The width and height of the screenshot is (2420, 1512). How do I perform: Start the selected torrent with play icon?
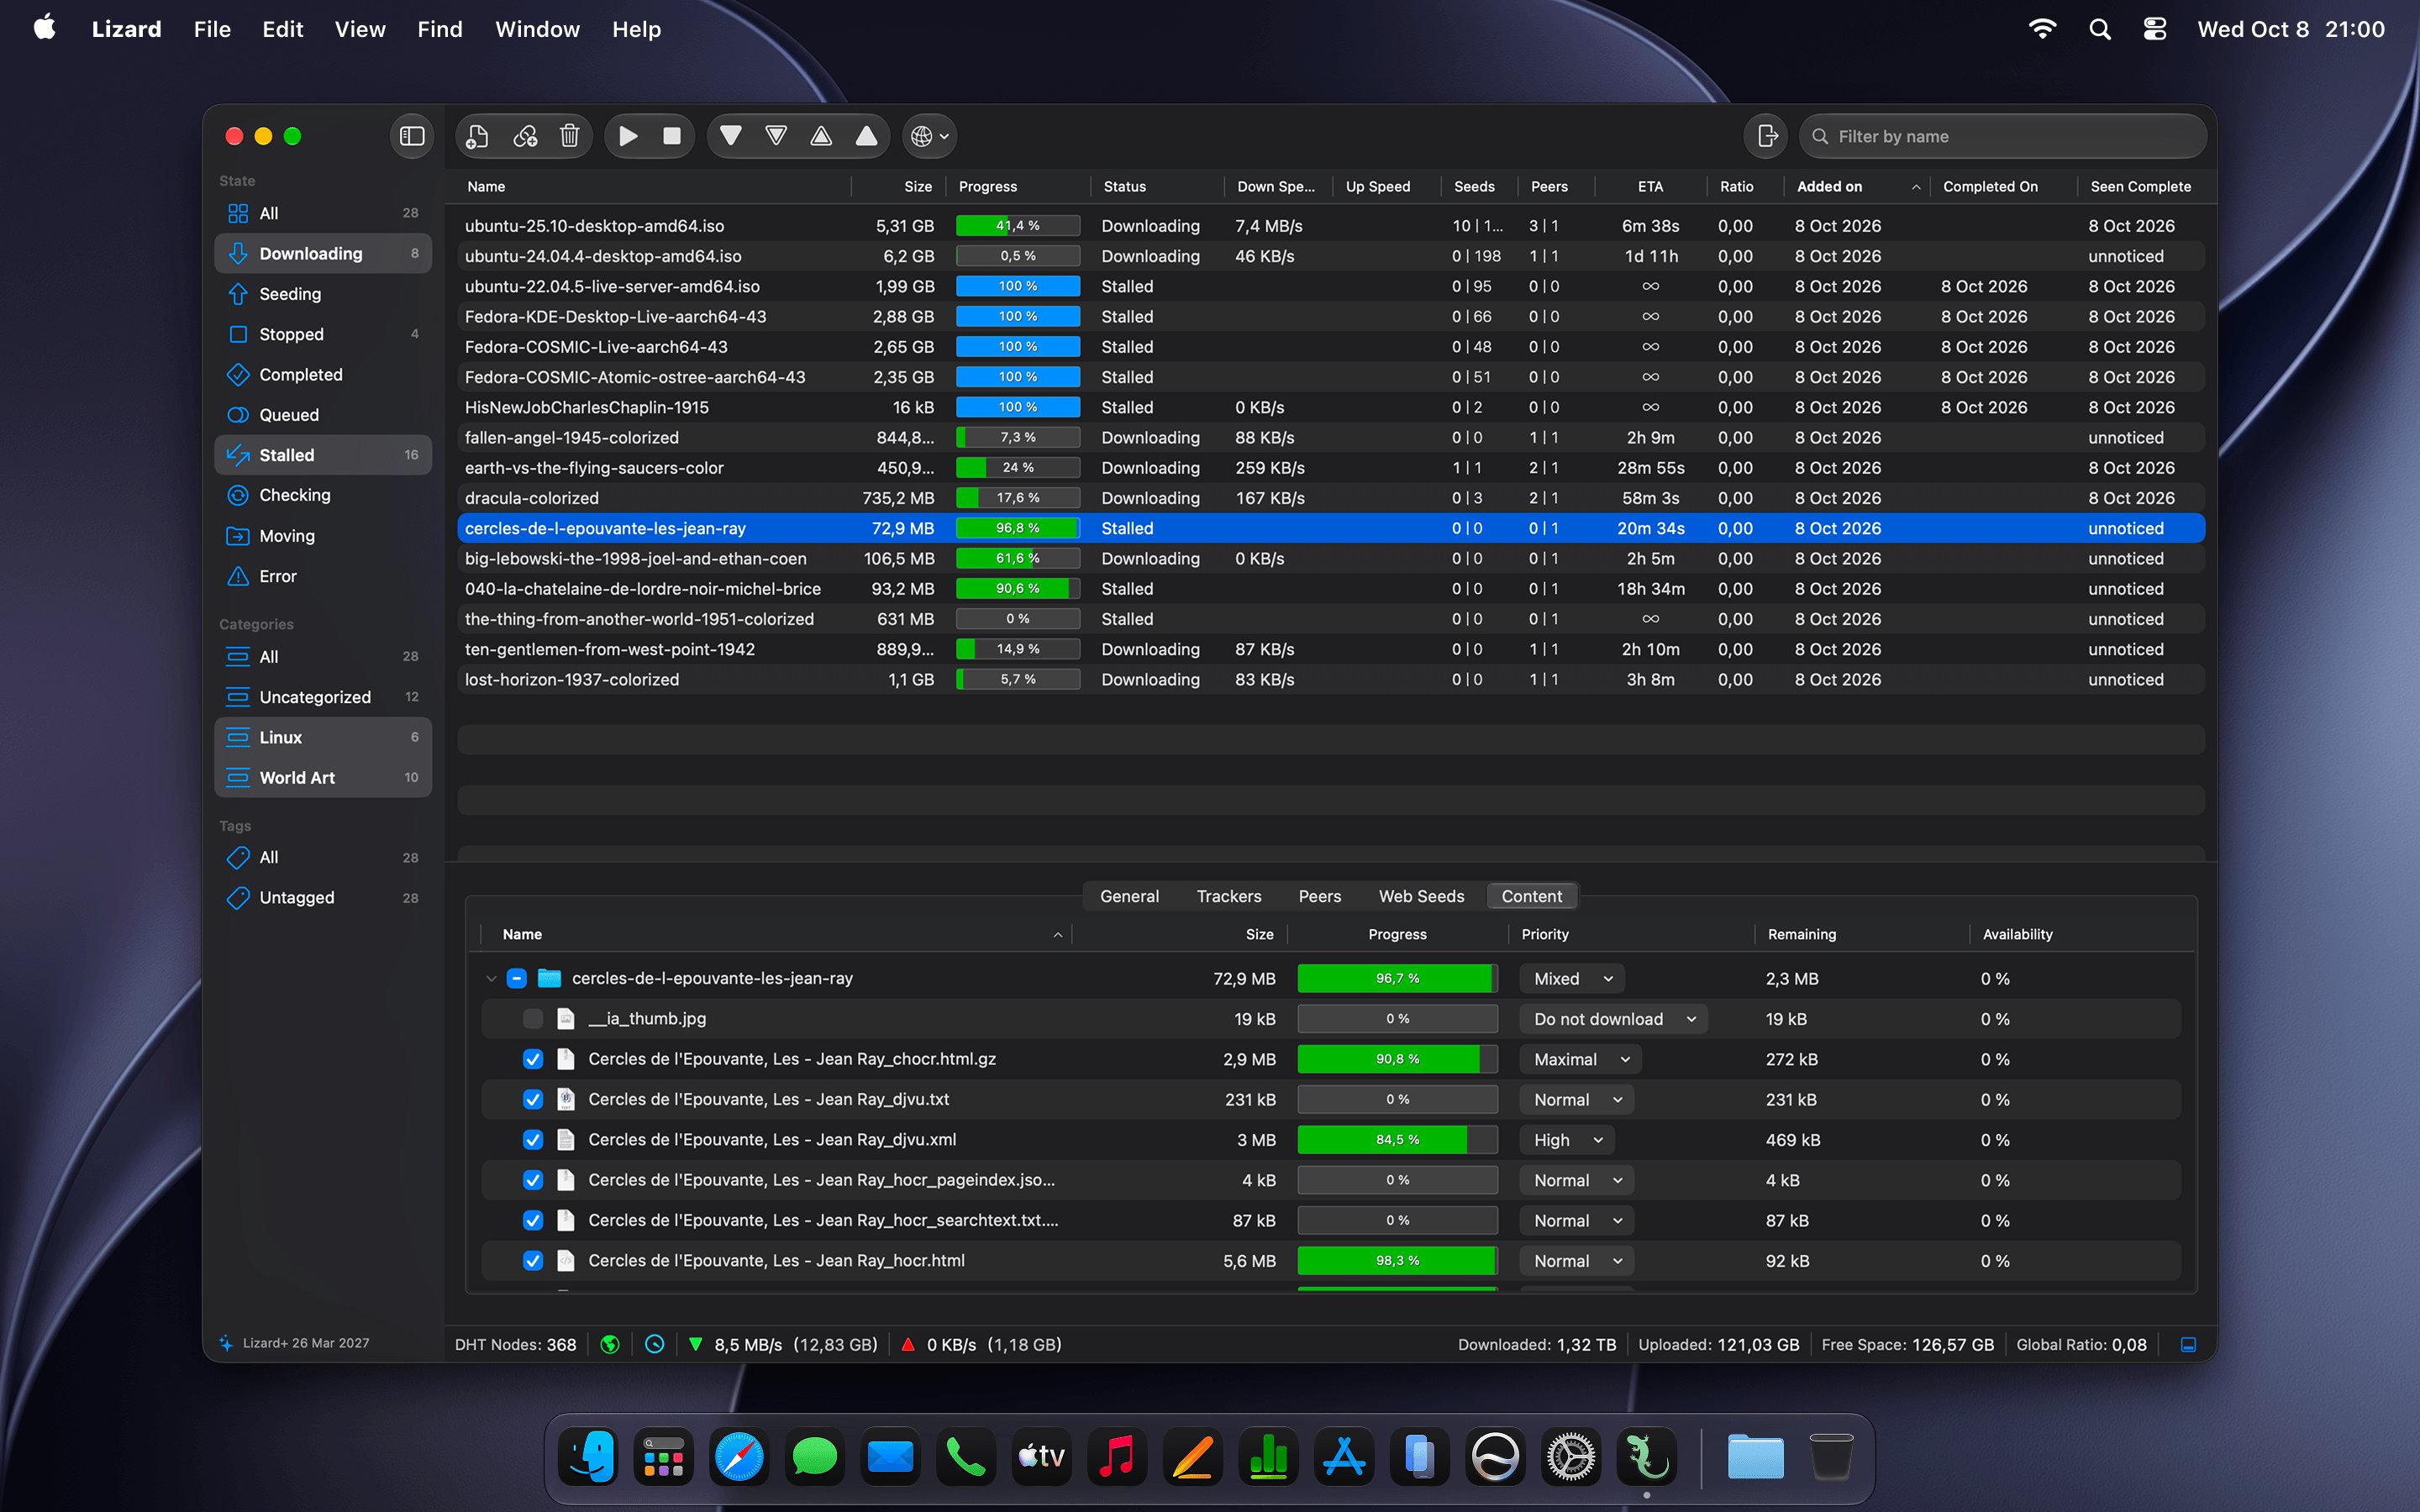(628, 136)
